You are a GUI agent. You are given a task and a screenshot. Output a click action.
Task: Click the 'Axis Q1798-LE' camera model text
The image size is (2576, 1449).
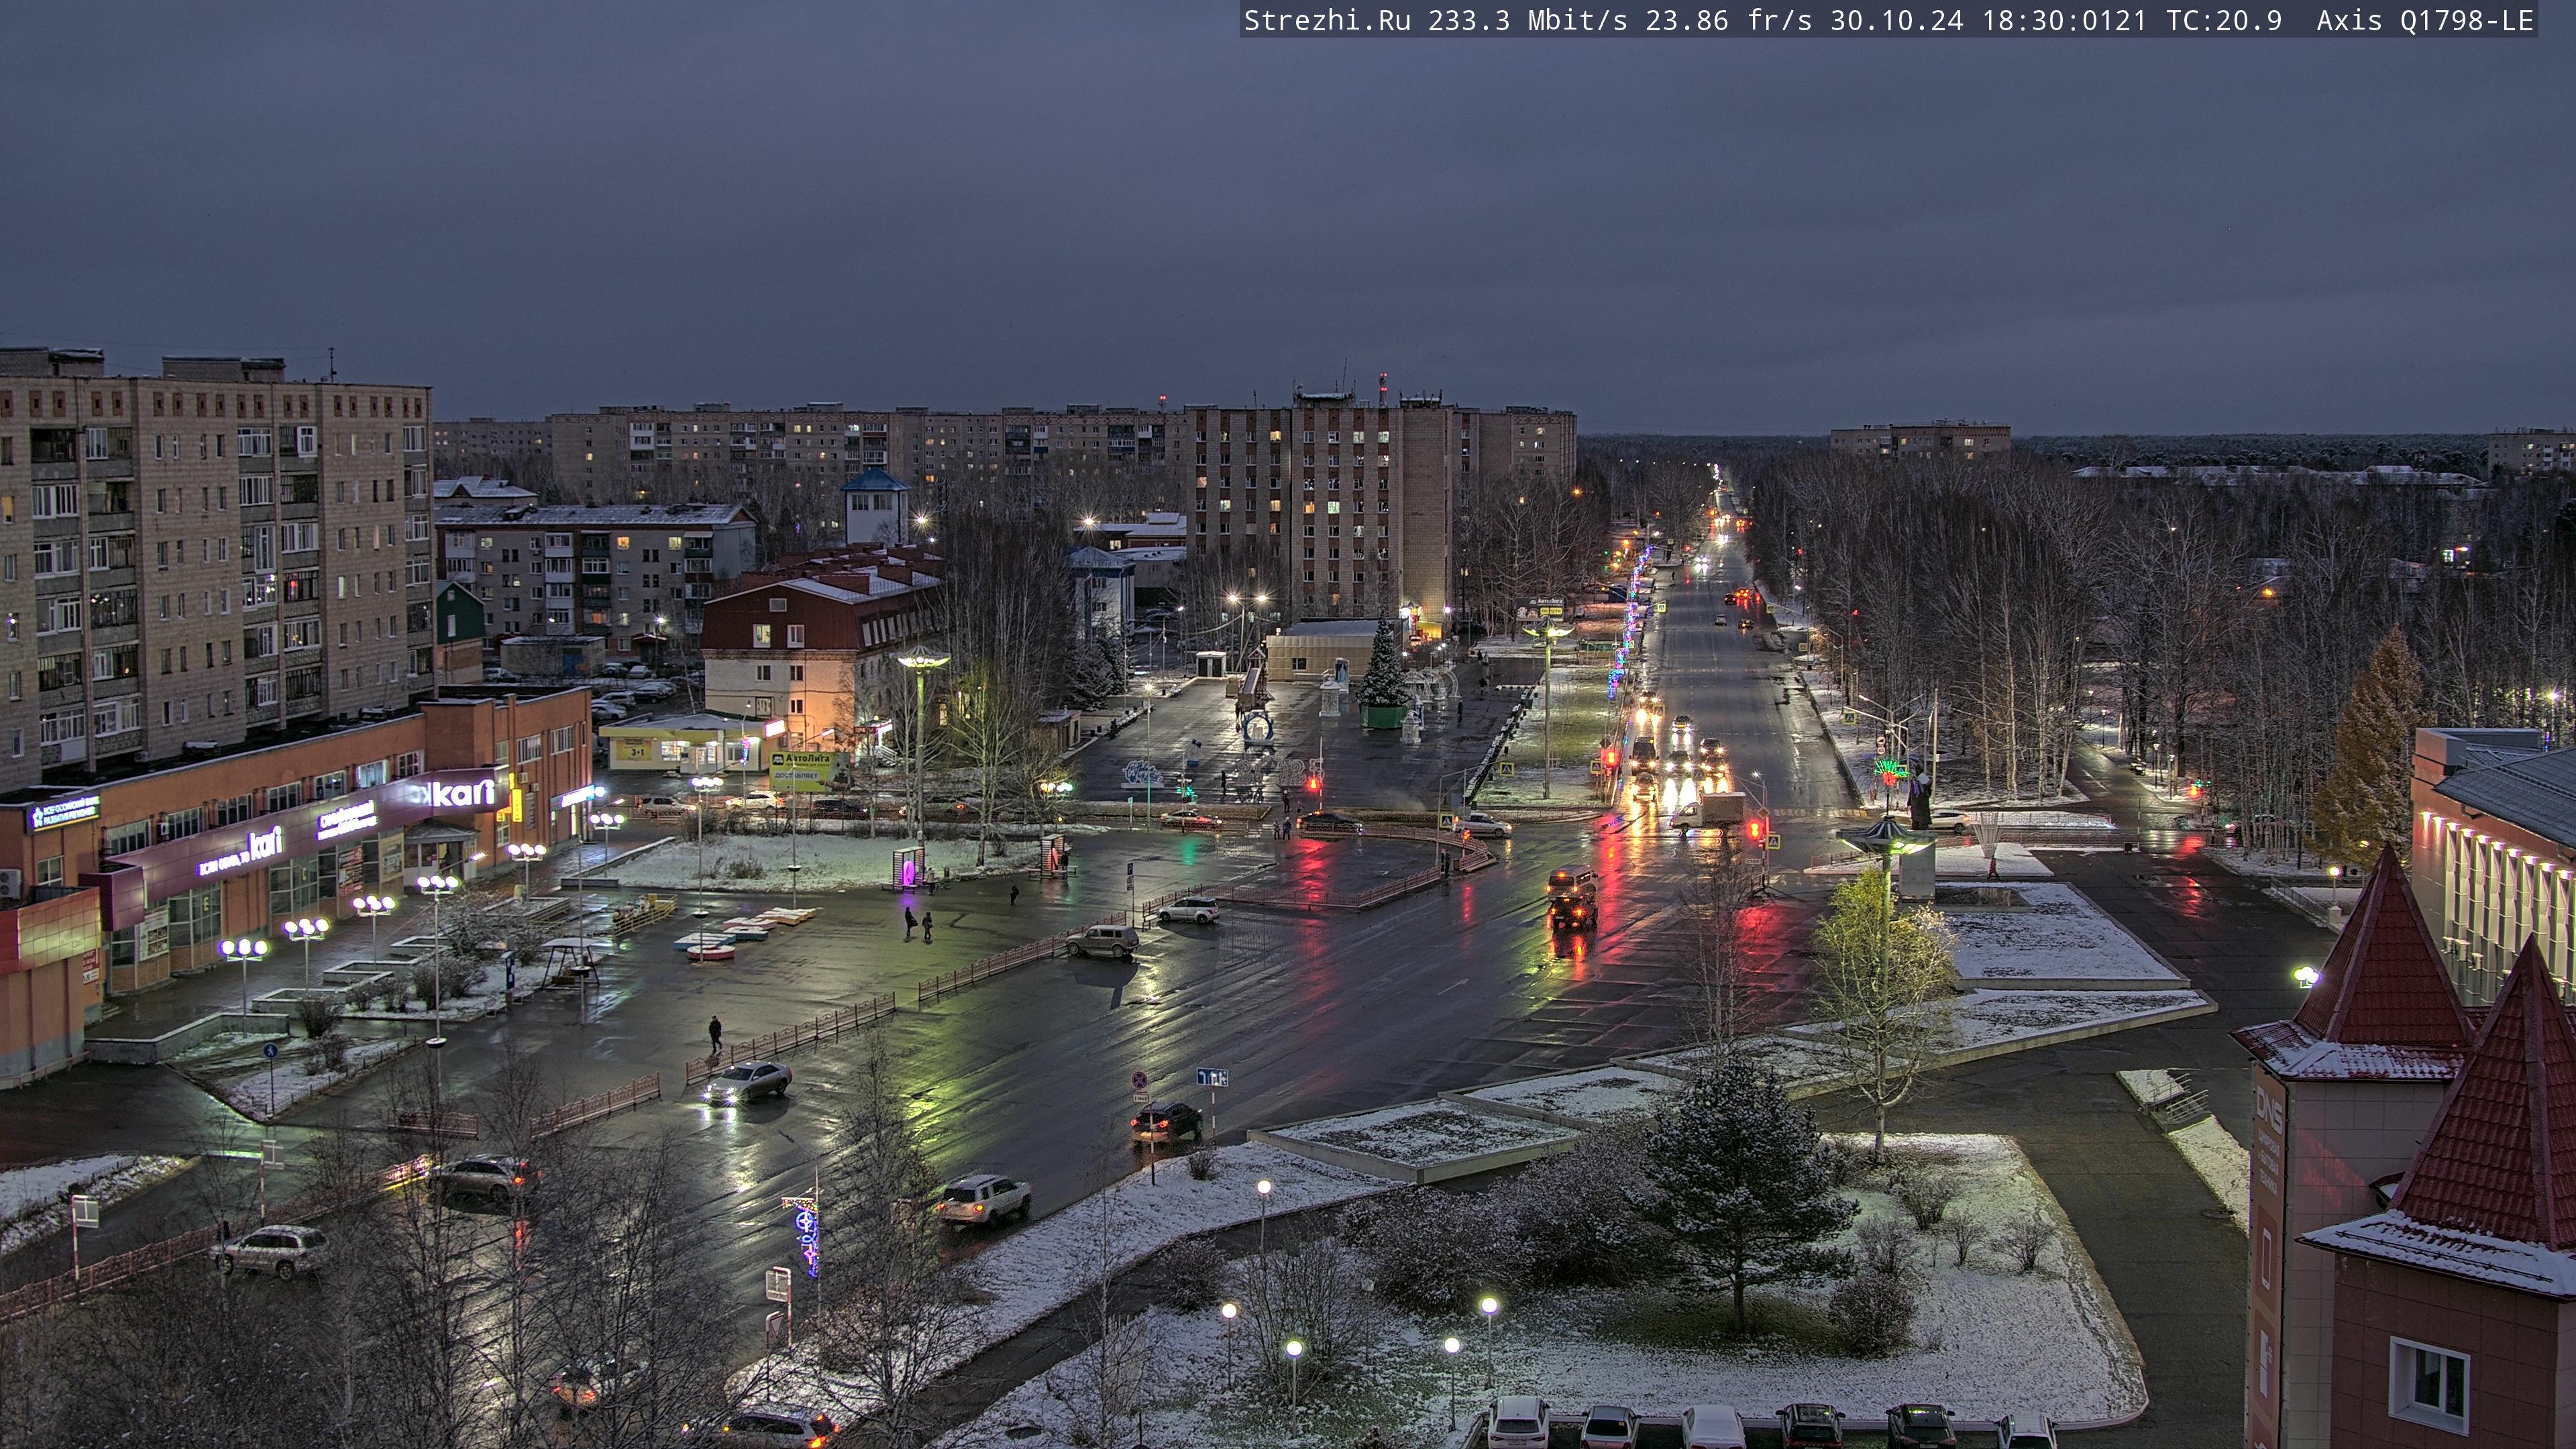pos(2425,21)
